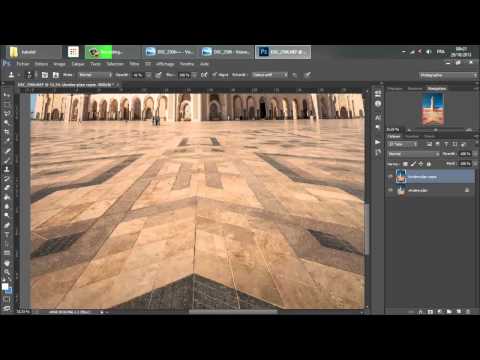Screen dimensions: 480x360
Task: Select the Hand tool
Action: pyautogui.click(x=7, y=263)
